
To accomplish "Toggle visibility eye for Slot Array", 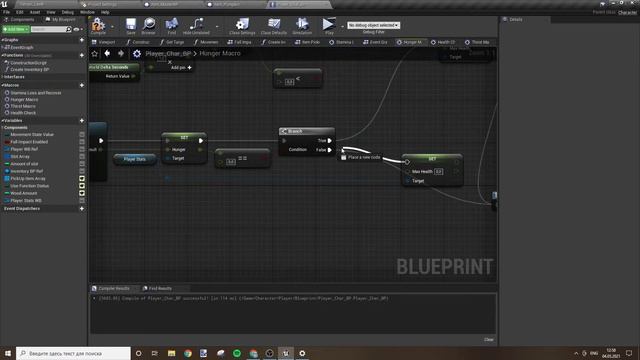I will (82, 156).
